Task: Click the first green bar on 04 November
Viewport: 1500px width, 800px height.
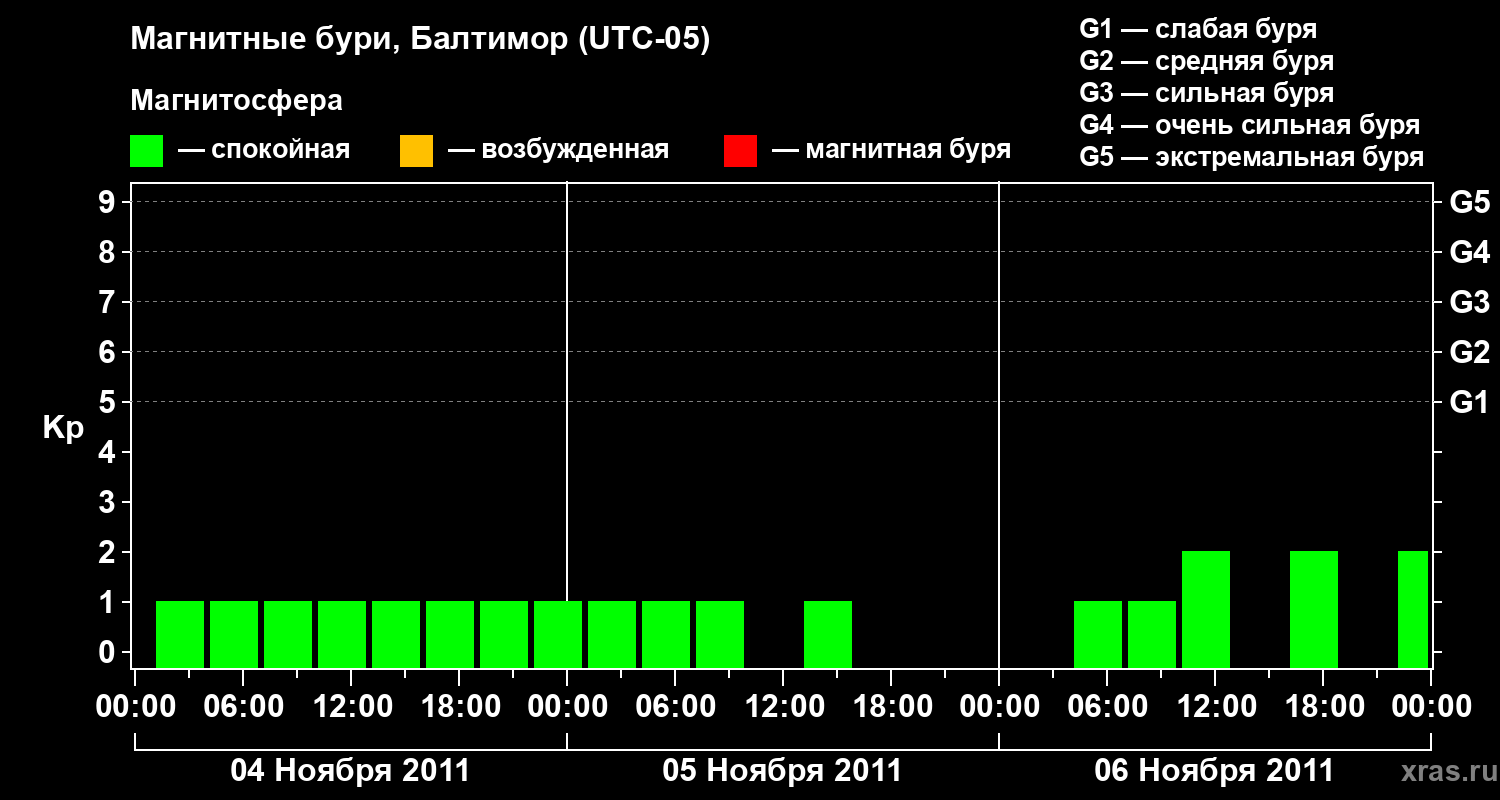Action: (x=180, y=634)
